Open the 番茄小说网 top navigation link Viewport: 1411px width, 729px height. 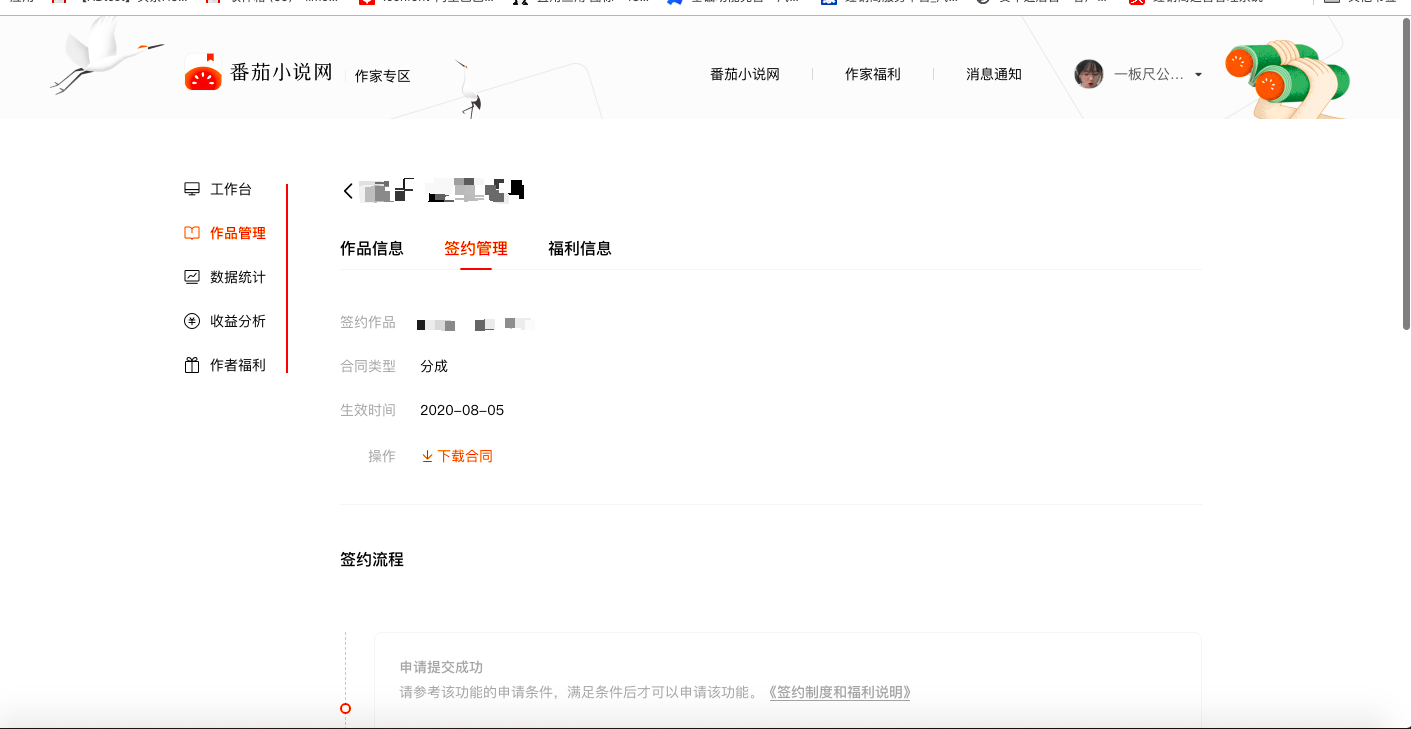coord(745,74)
